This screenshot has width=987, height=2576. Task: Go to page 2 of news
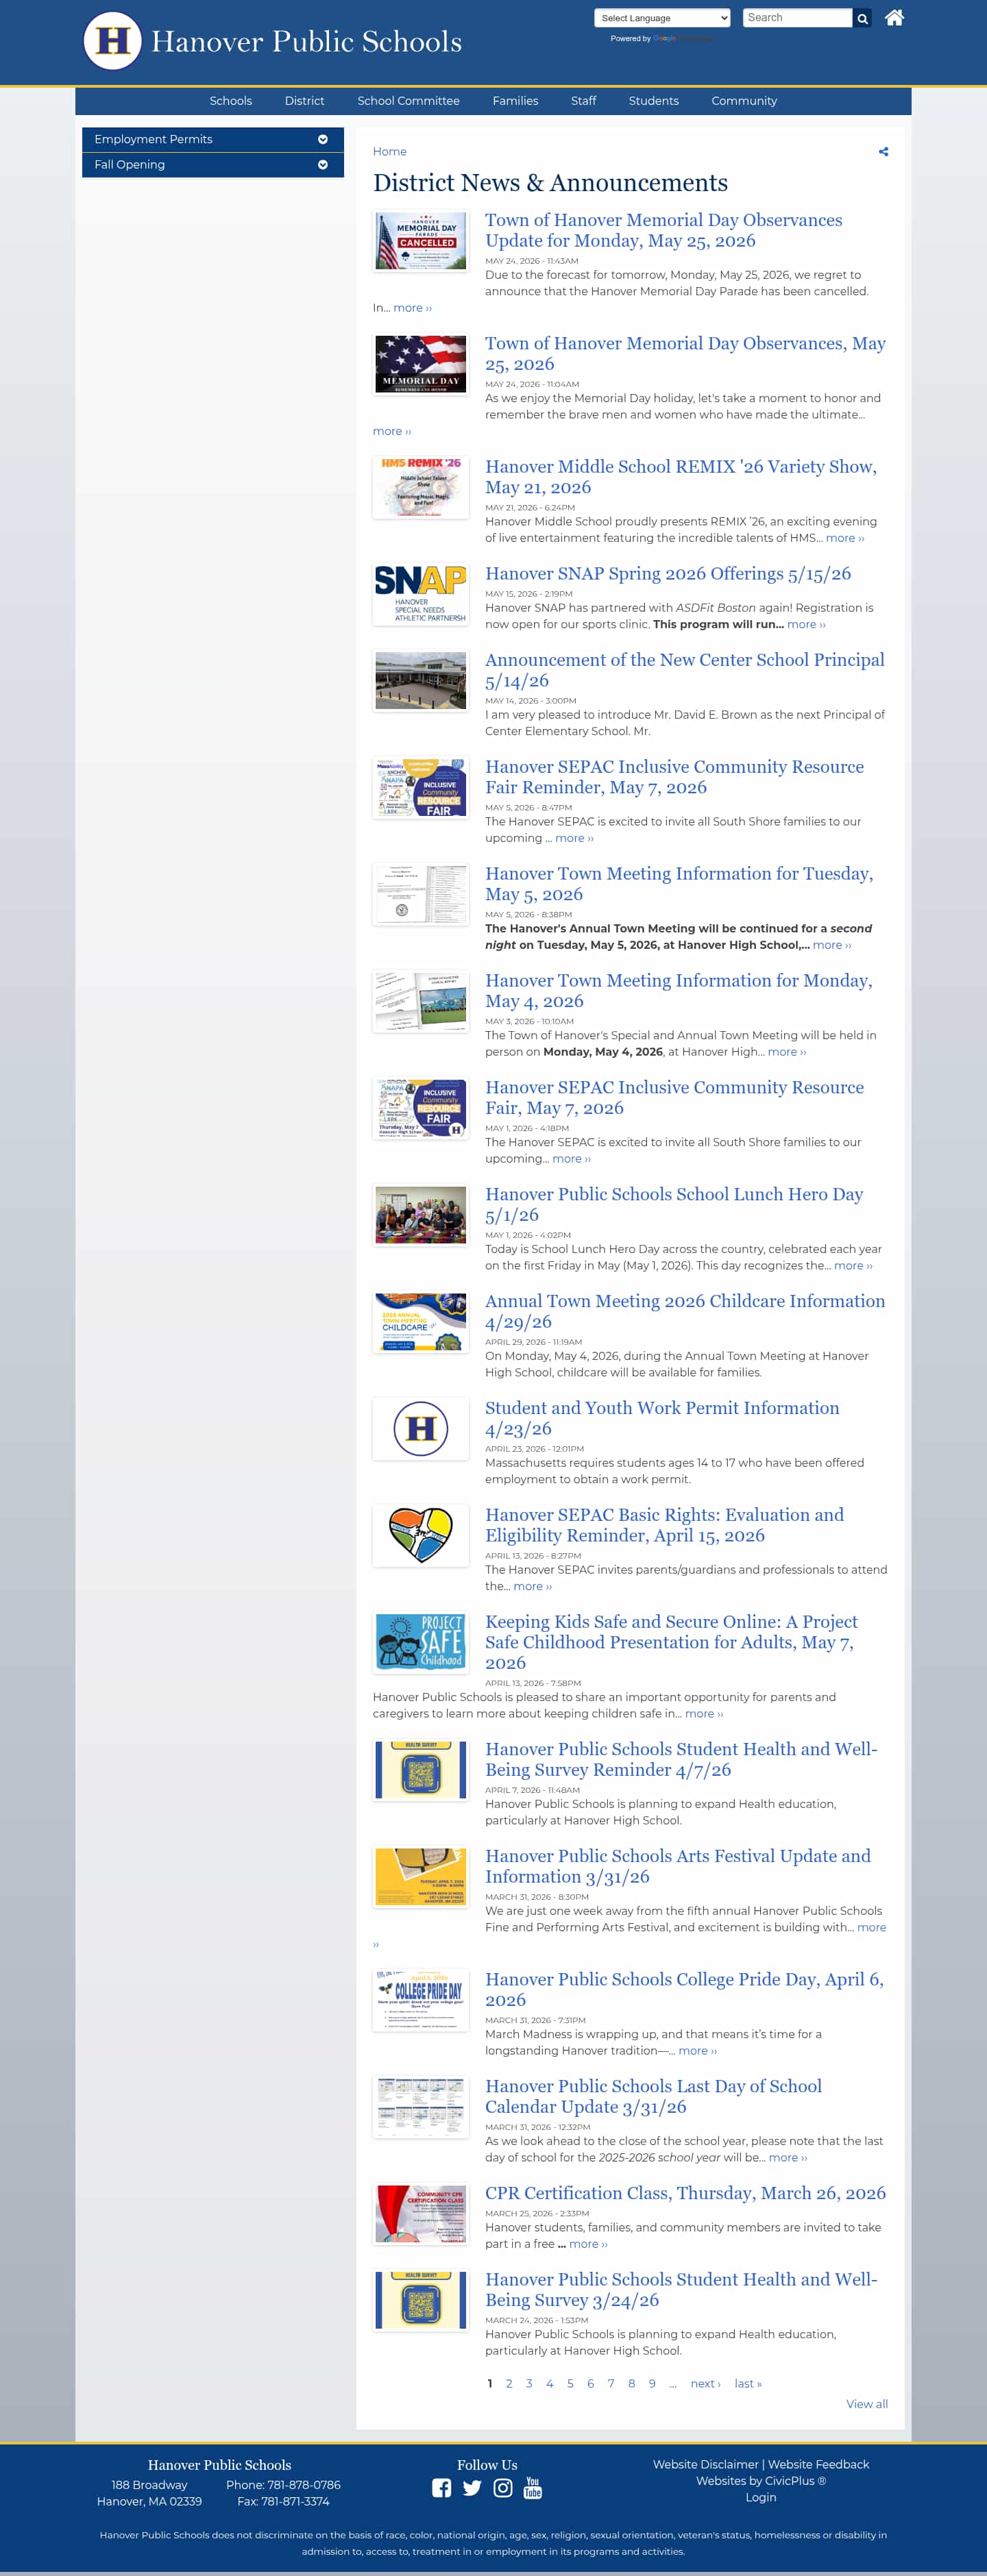click(x=509, y=2383)
